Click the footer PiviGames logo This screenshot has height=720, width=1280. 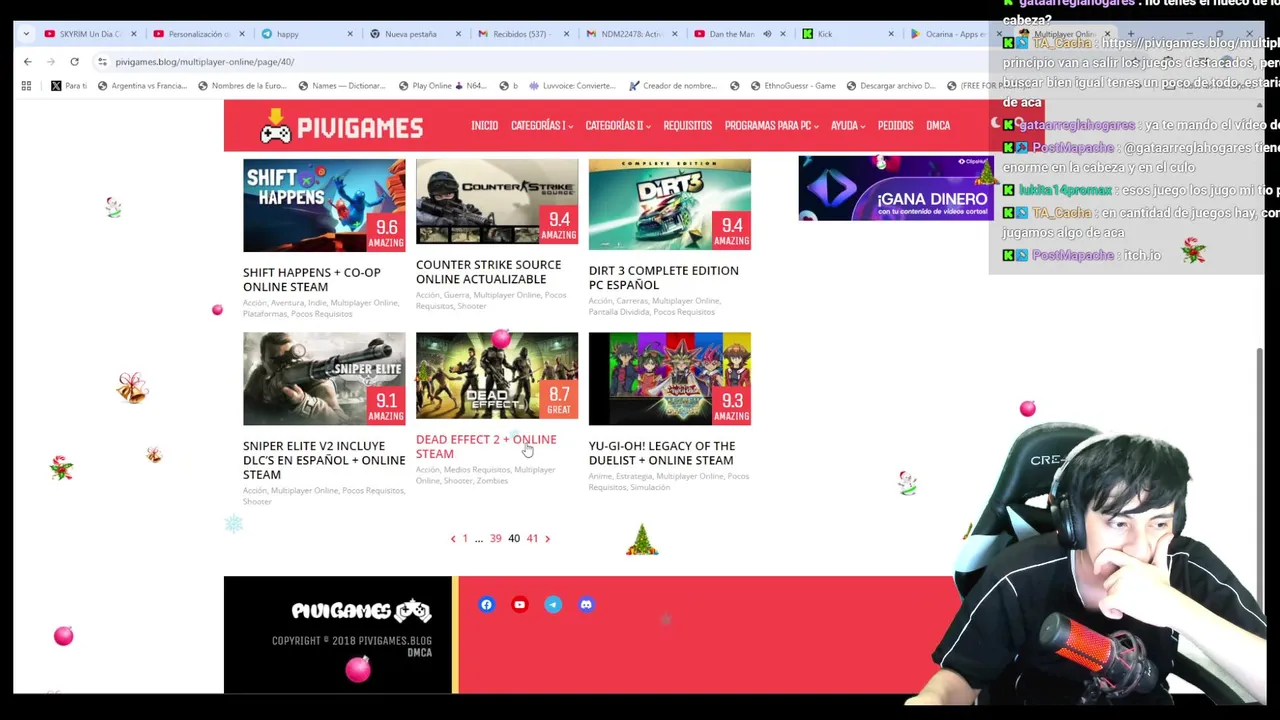tap(361, 611)
